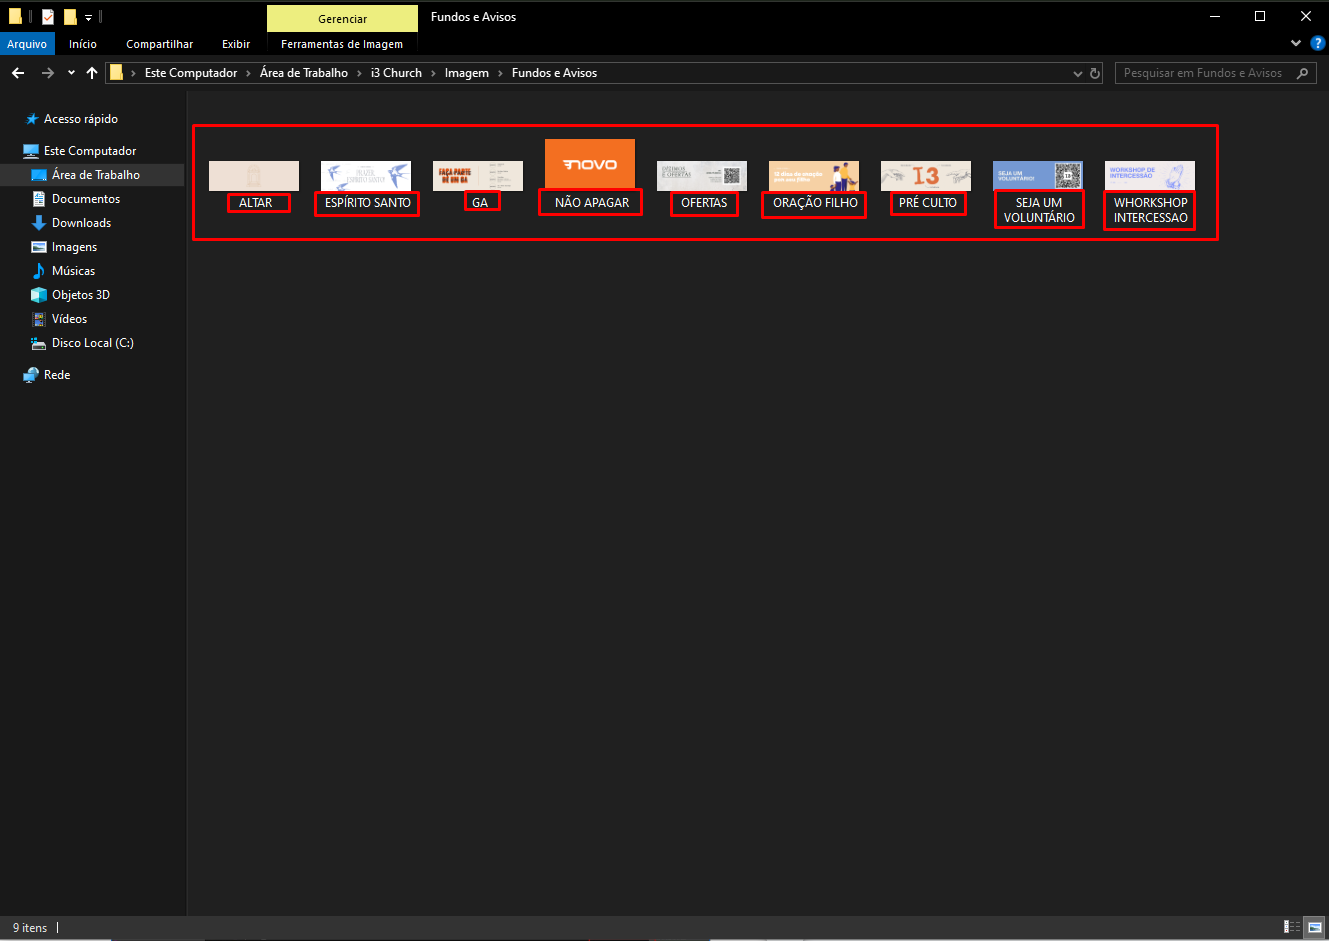
Task: Refresh the folder view
Action: click(1095, 73)
